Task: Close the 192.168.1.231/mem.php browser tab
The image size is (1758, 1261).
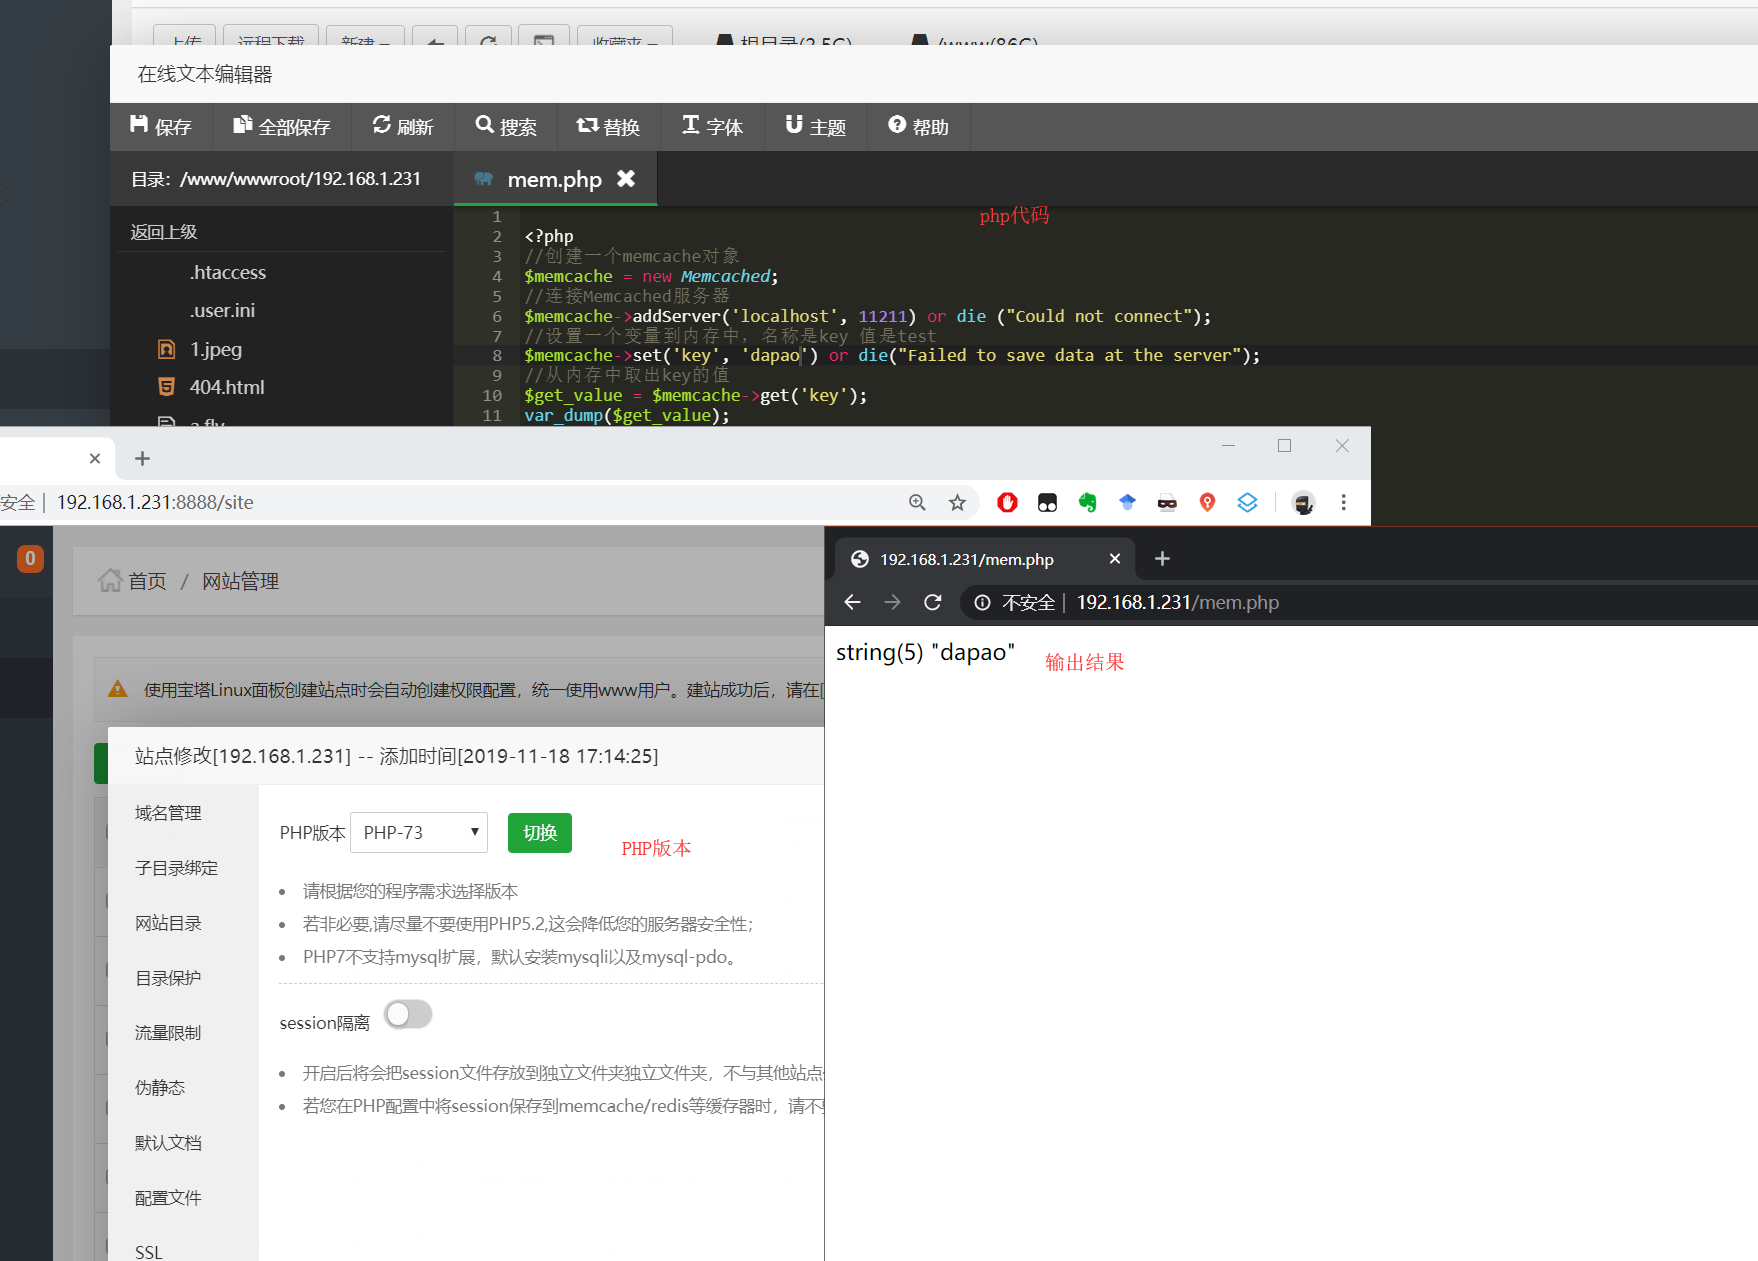Action: pyautogui.click(x=1115, y=559)
